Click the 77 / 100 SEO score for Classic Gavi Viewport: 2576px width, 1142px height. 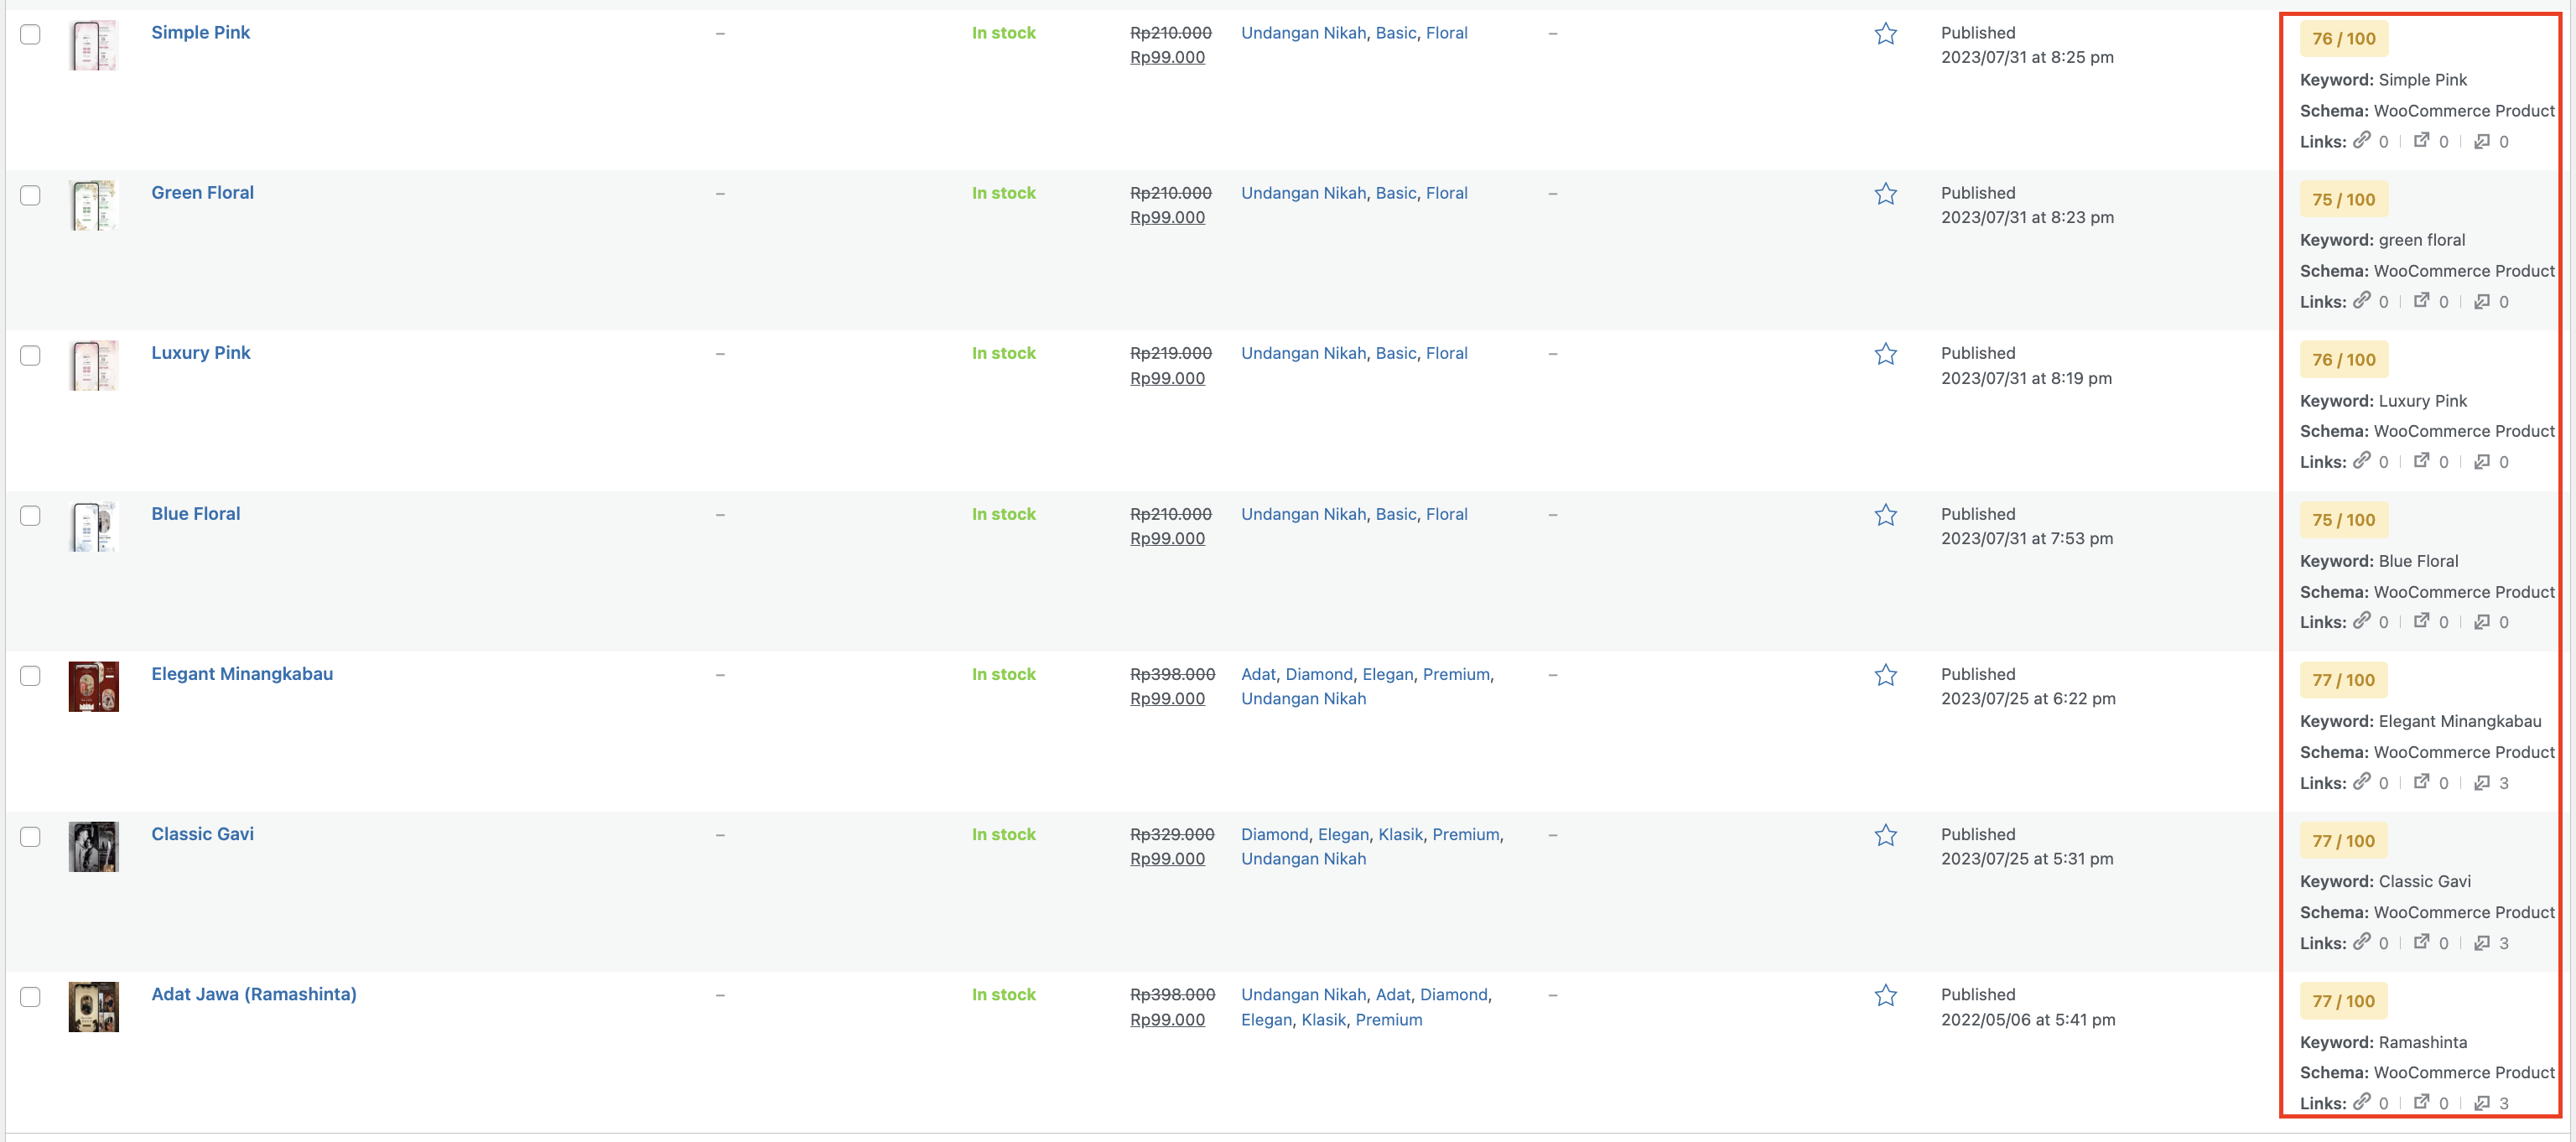[2343, 840]
